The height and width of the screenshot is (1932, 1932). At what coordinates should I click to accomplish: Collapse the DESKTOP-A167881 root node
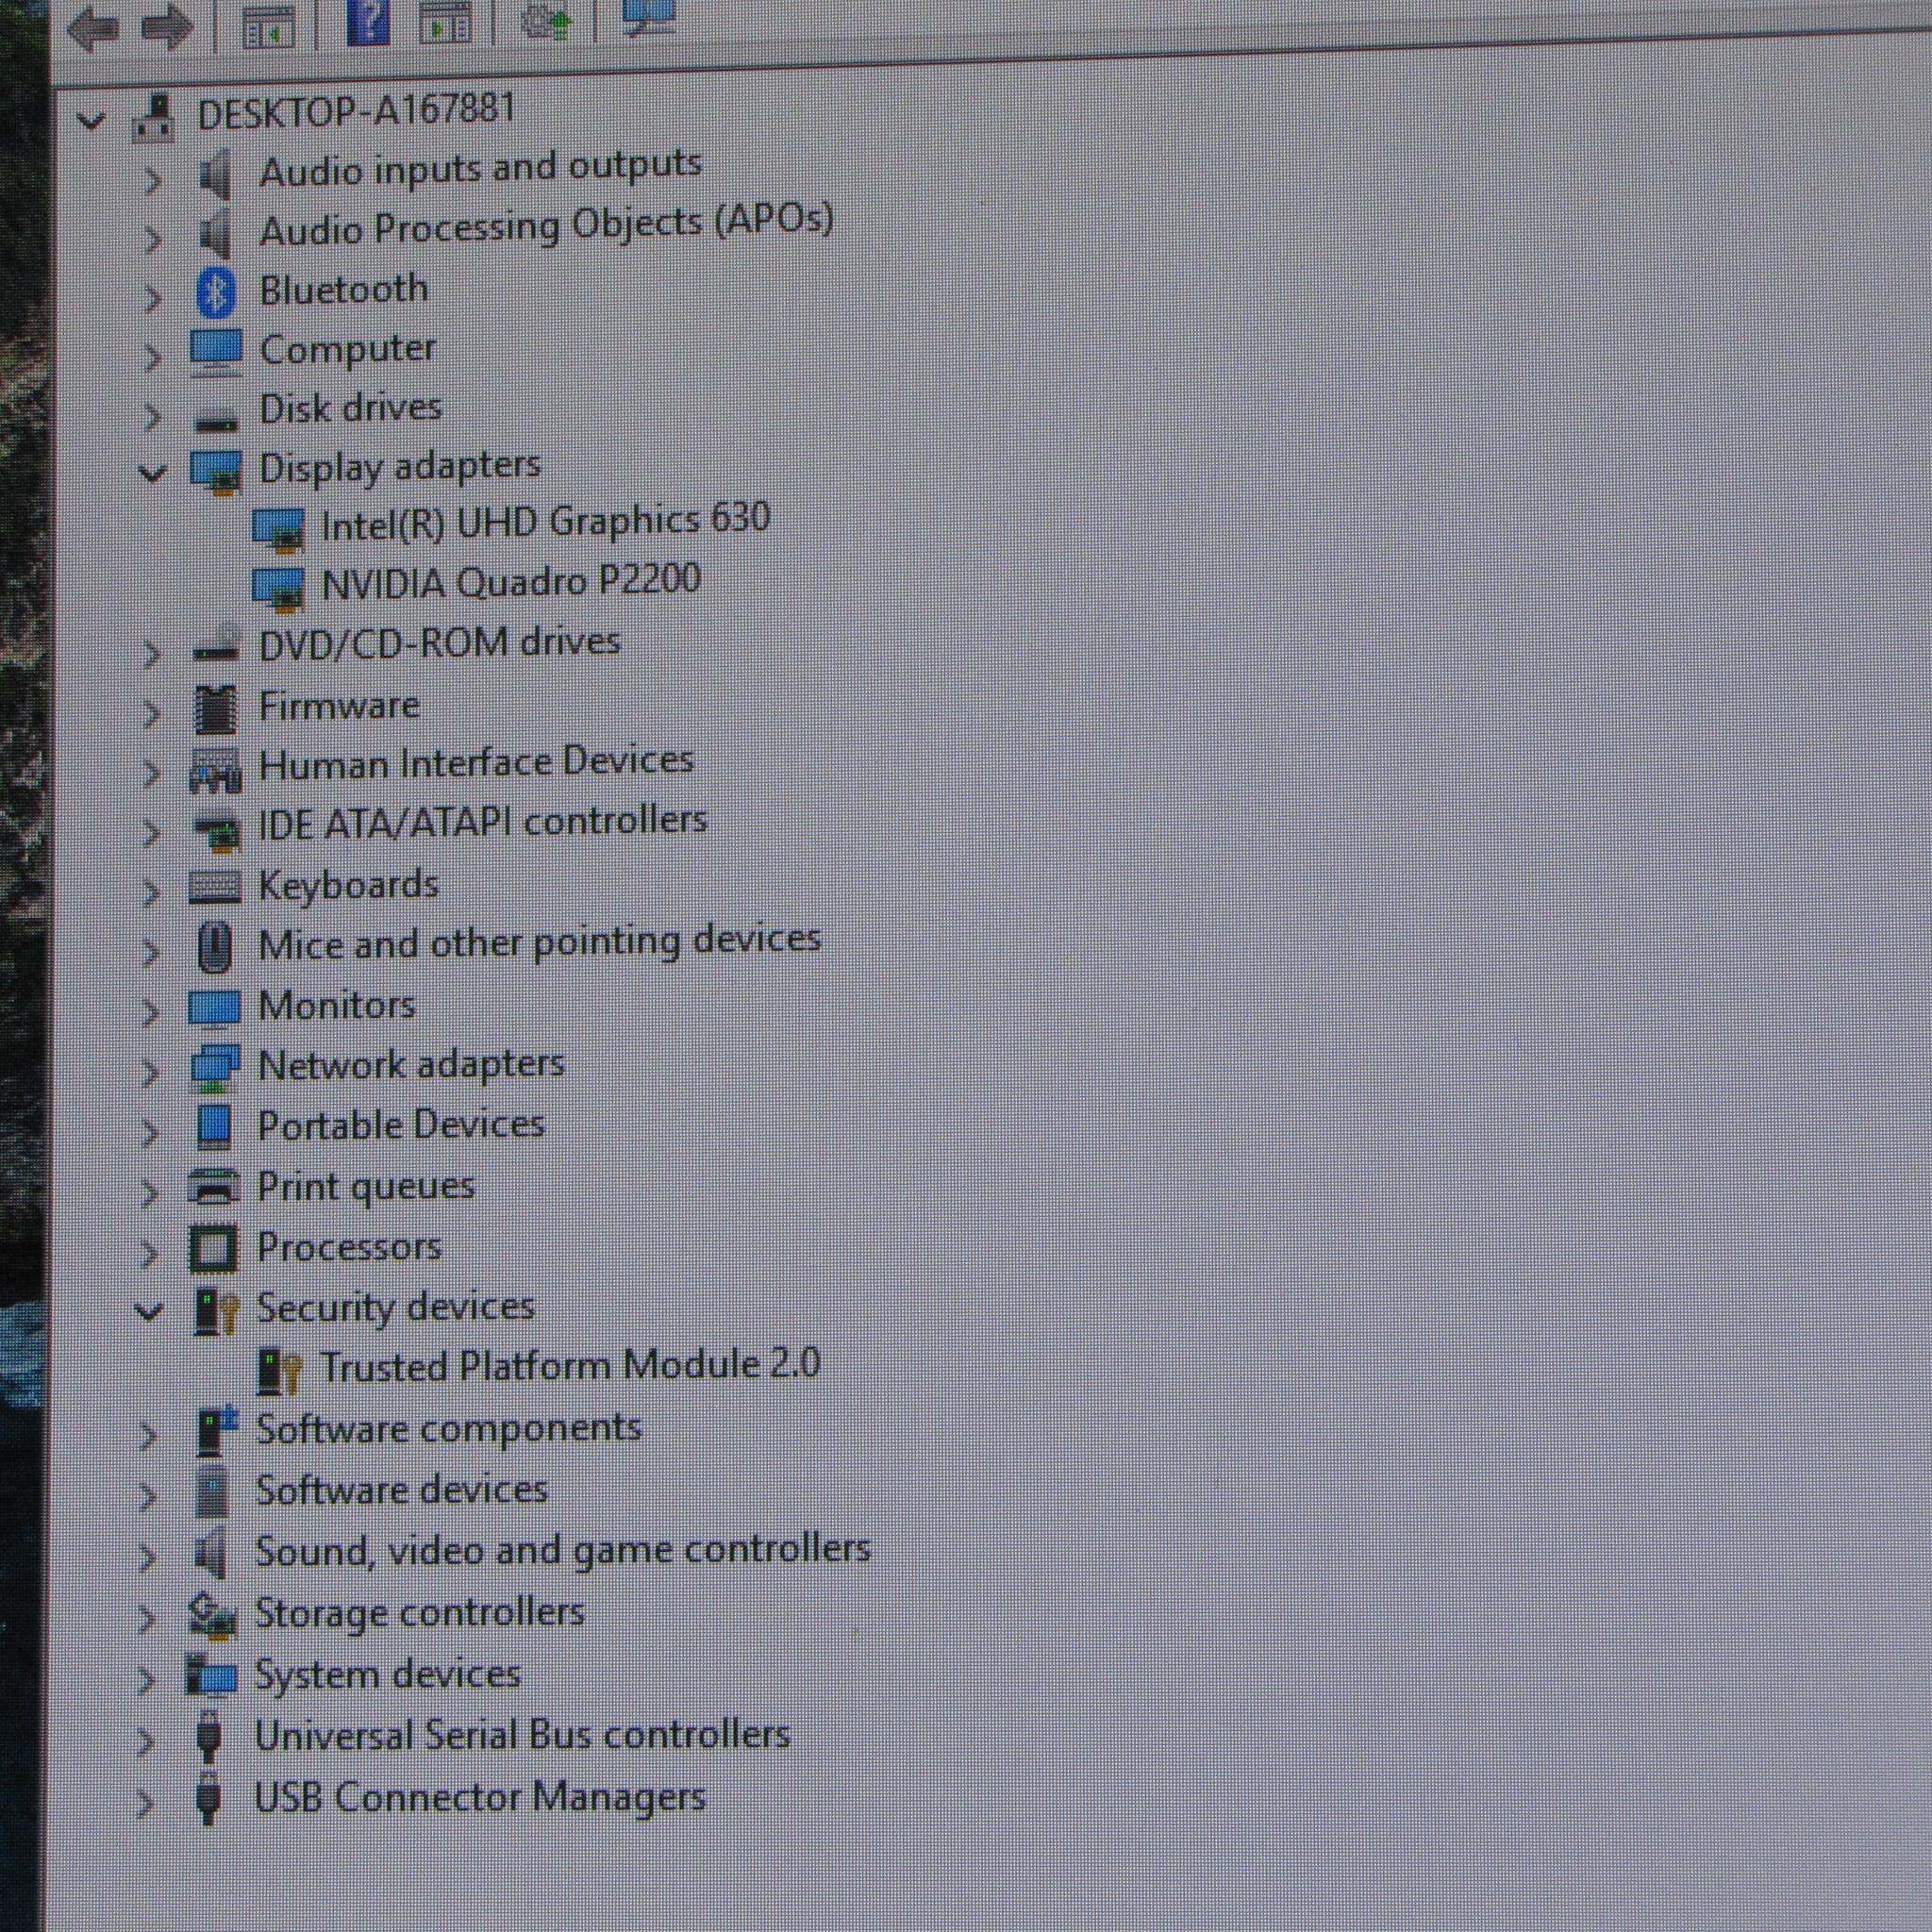91,122
